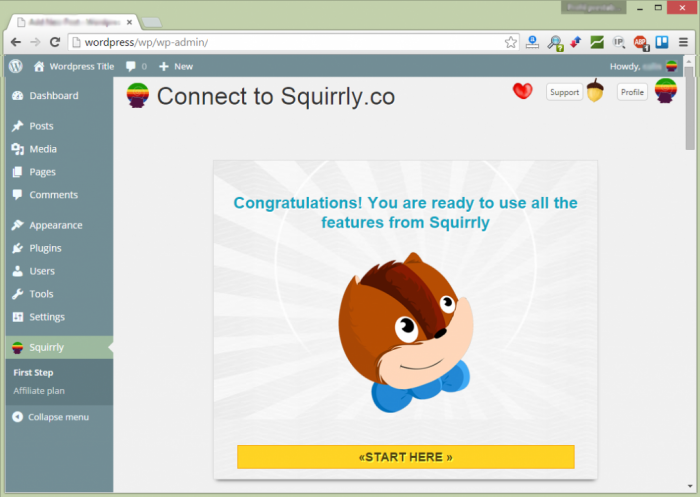Click the stamp extension icon beside the star
The image size is (700, 497).
click(x=532, y=42)
